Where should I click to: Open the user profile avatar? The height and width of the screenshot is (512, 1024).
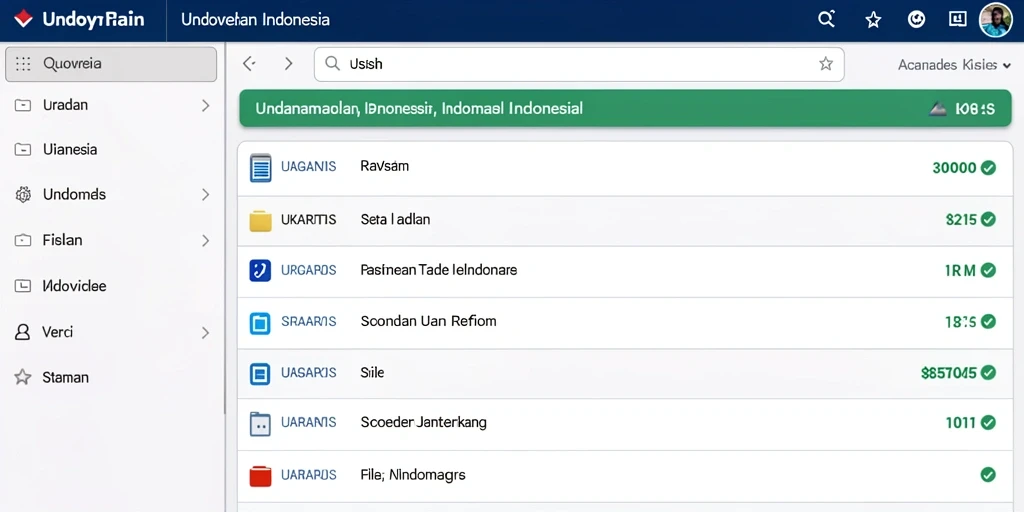[x=996, y=20]
